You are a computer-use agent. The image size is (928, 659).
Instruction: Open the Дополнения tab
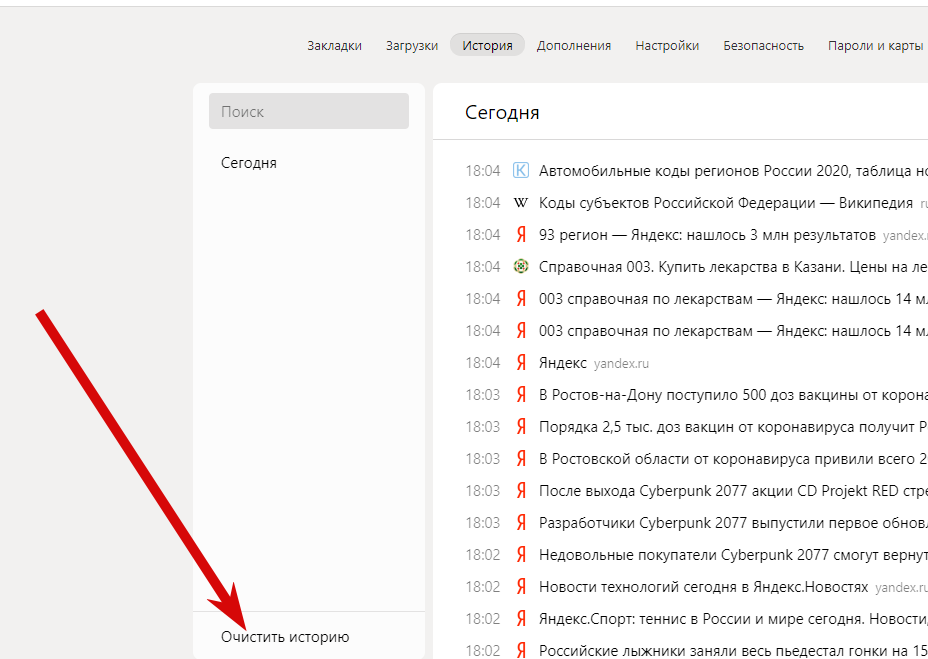573,46
